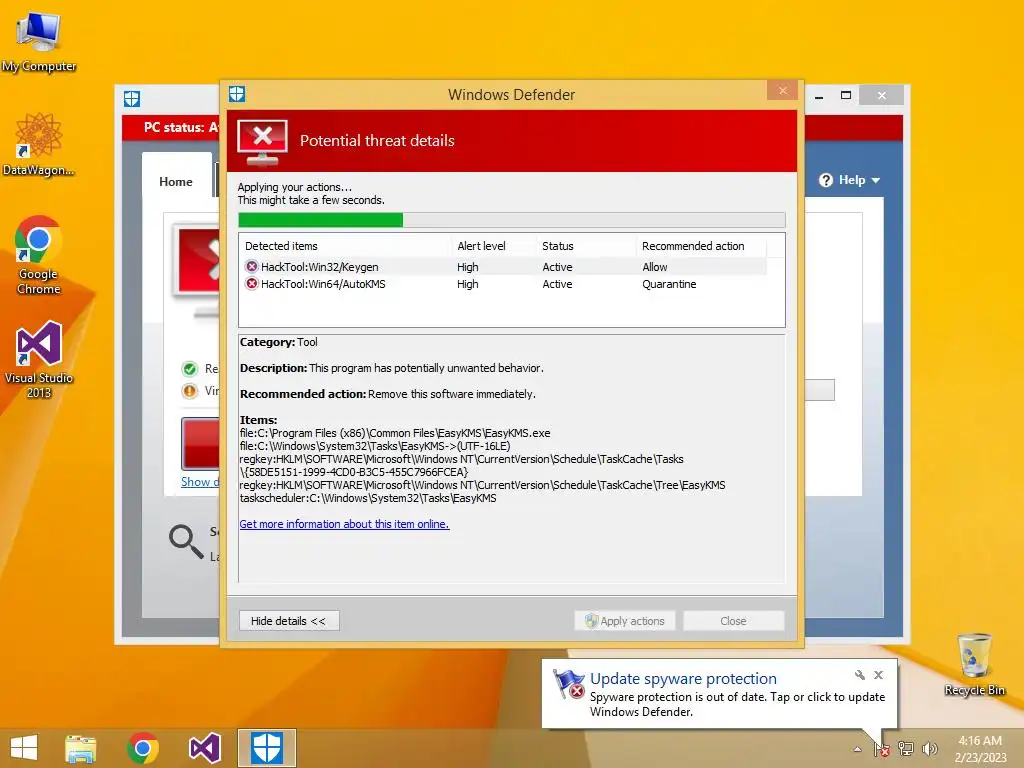
Task: Open the Windows Start button
Action: 24,748
